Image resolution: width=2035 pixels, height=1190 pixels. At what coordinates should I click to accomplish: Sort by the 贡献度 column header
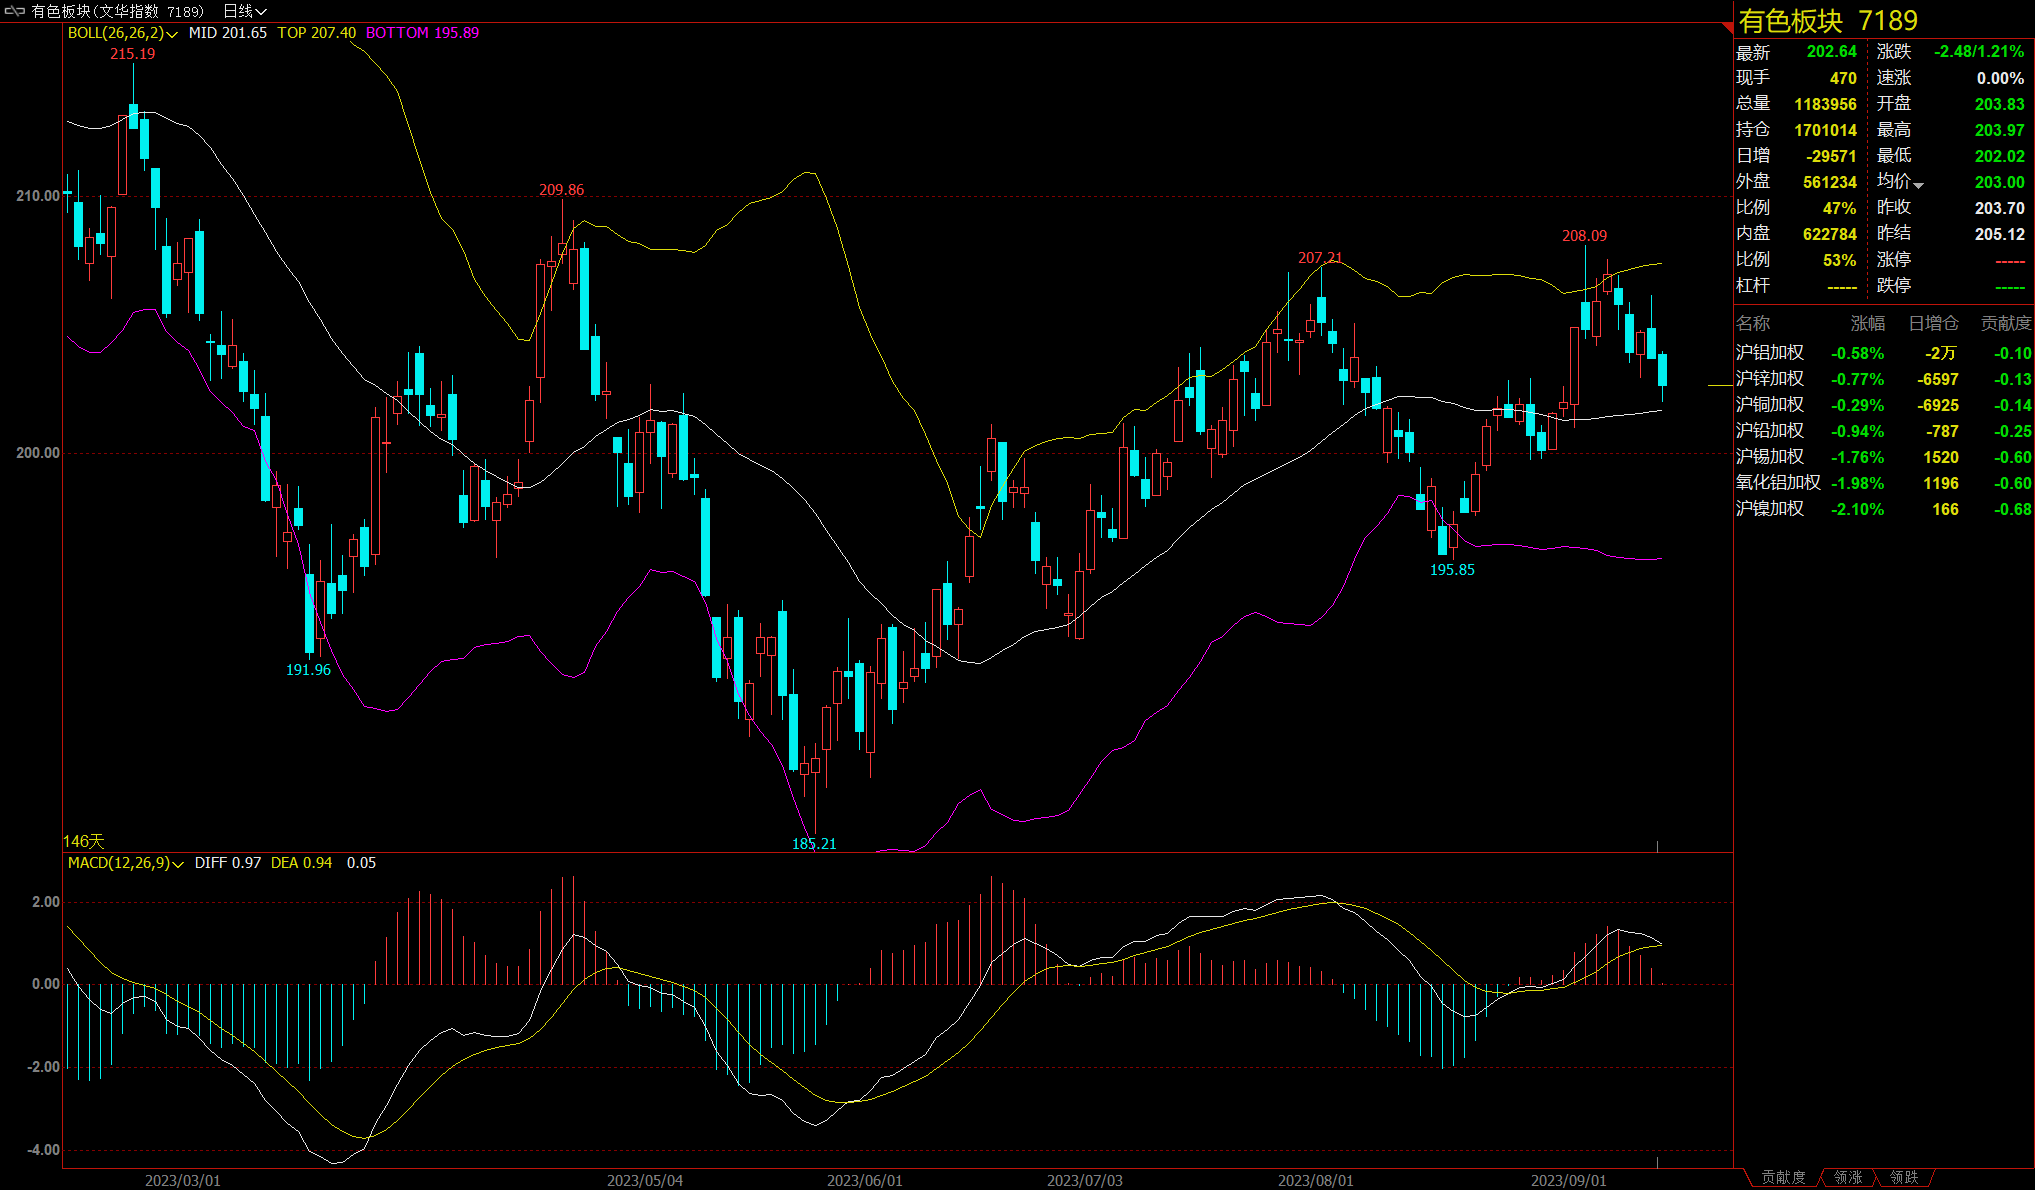2006,323
